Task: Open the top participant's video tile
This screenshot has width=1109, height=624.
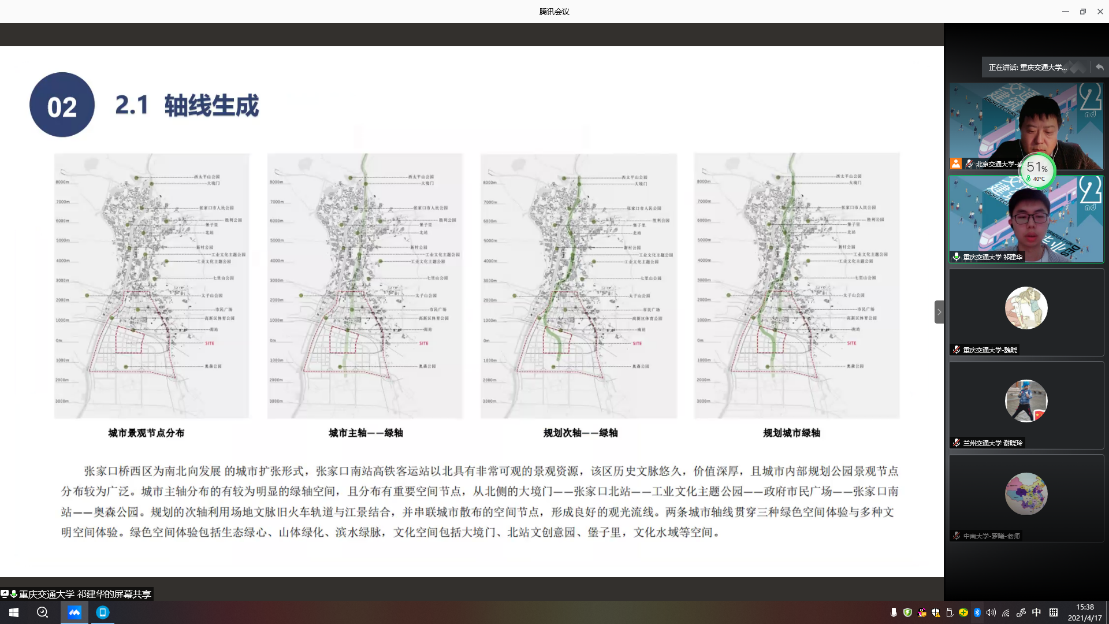Action: (1026, 126)
